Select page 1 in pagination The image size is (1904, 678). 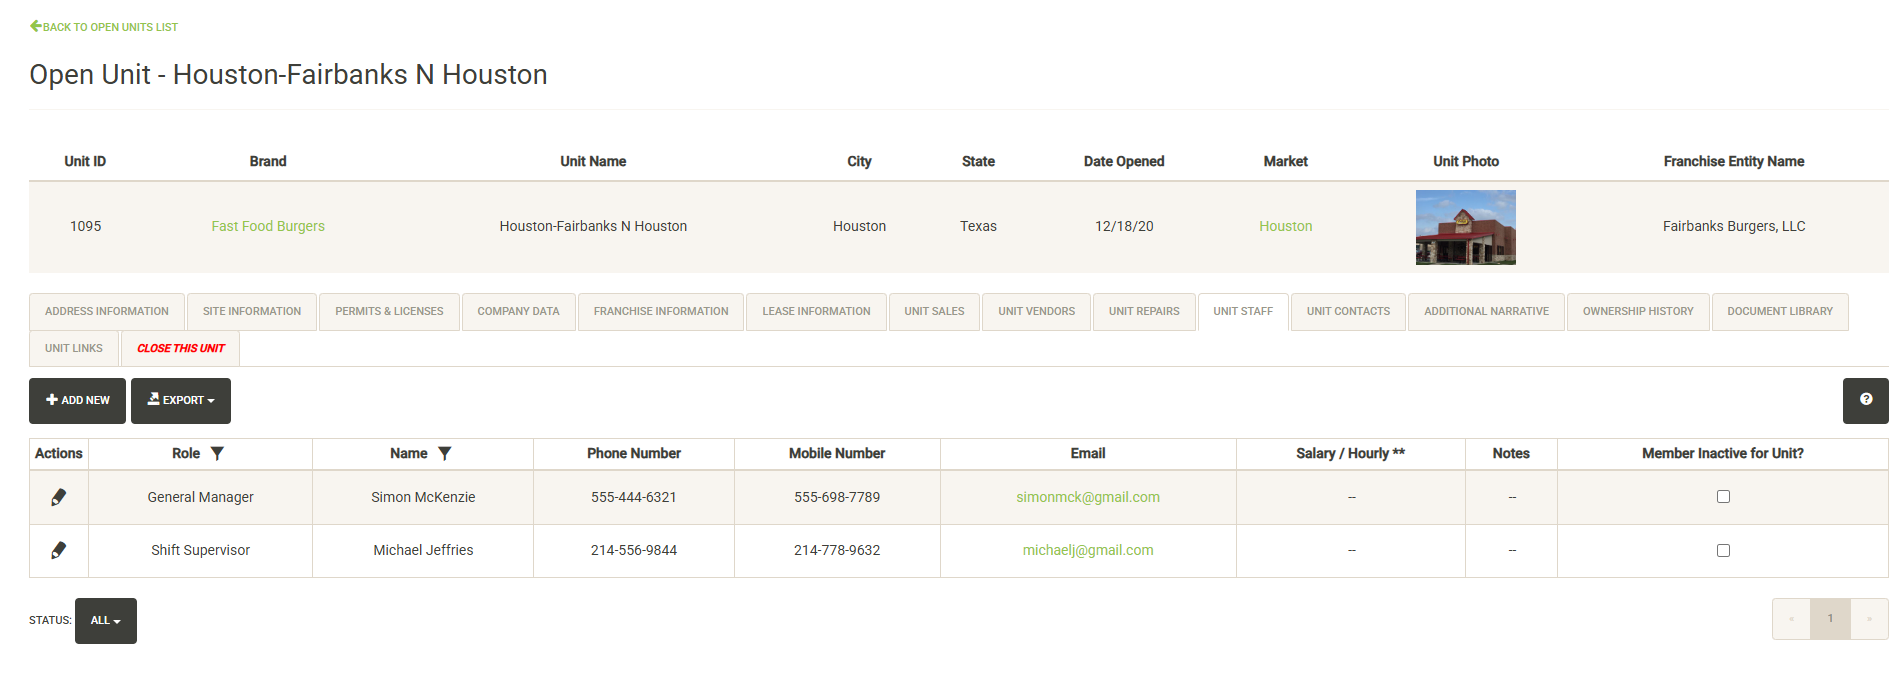click(1830, 619)
